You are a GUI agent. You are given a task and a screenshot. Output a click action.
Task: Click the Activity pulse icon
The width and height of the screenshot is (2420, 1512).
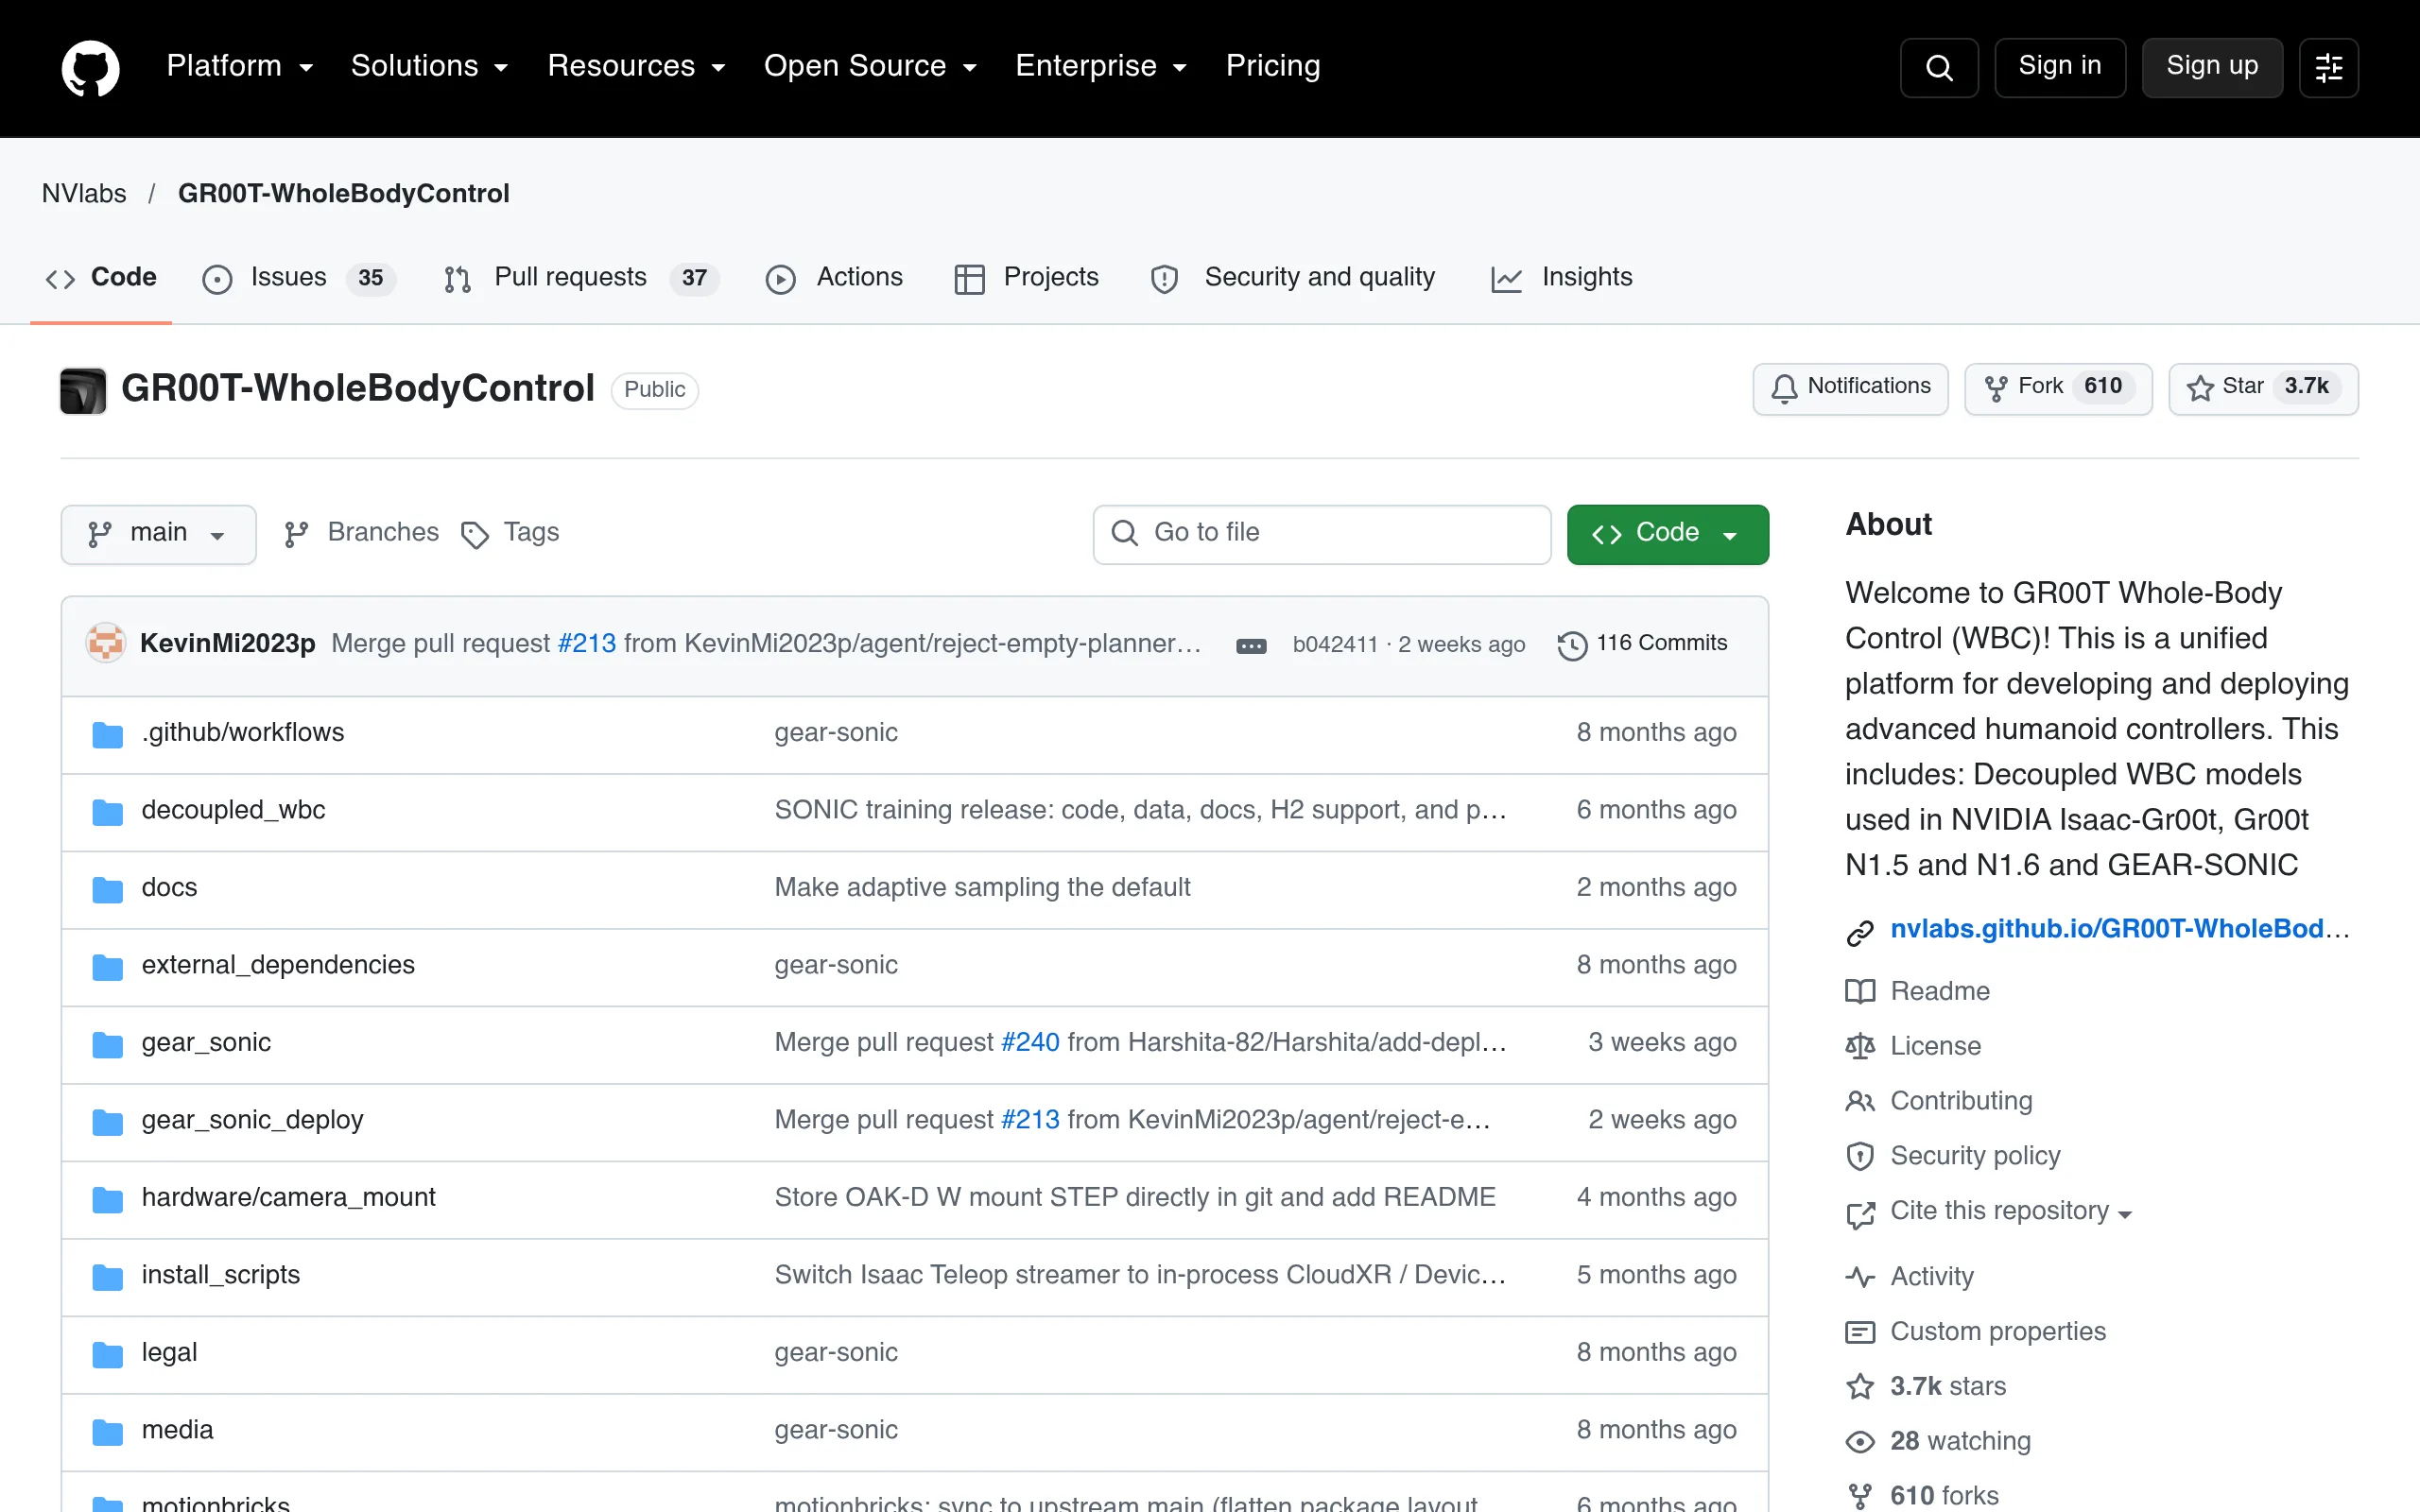[1859, 1277]
